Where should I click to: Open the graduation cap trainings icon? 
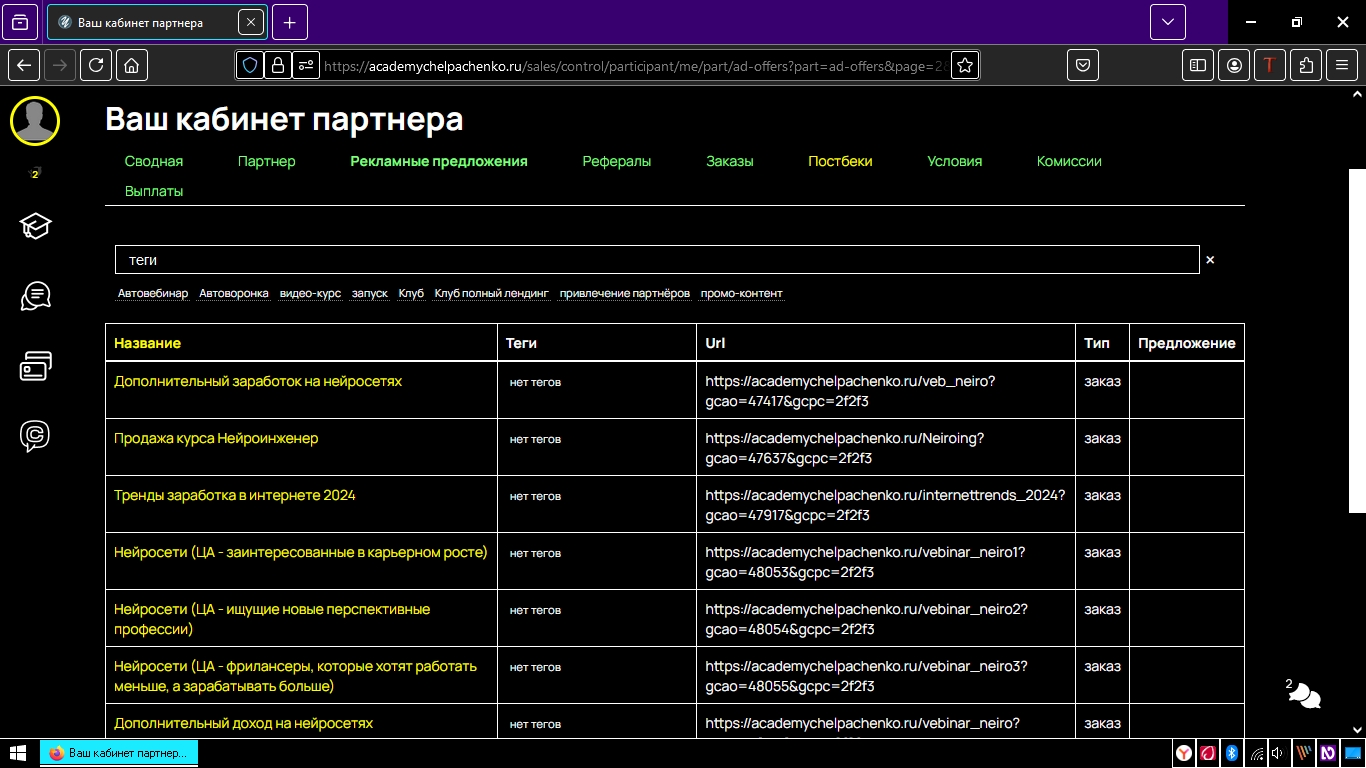(x=35, y=226)
